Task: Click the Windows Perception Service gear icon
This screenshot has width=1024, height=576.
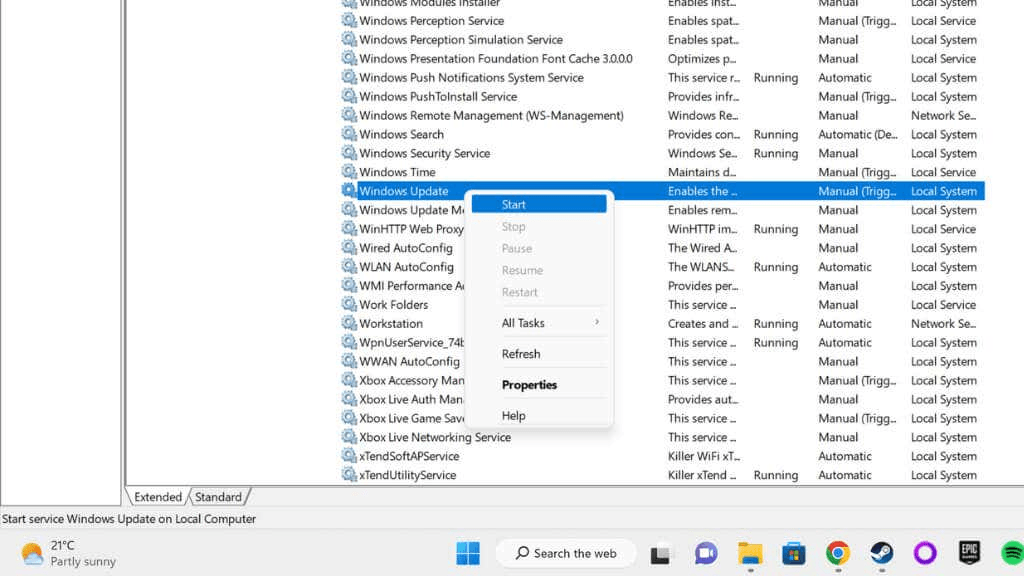Action: (x=349, y=20)
